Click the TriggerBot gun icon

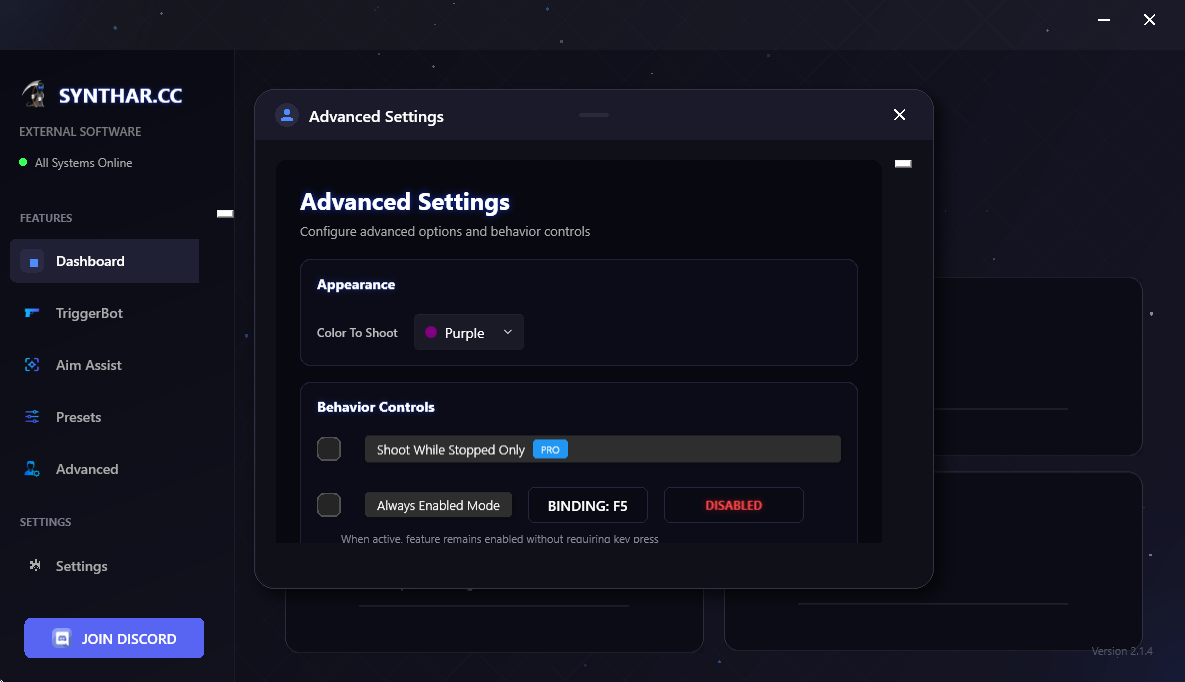pos(32,313)
